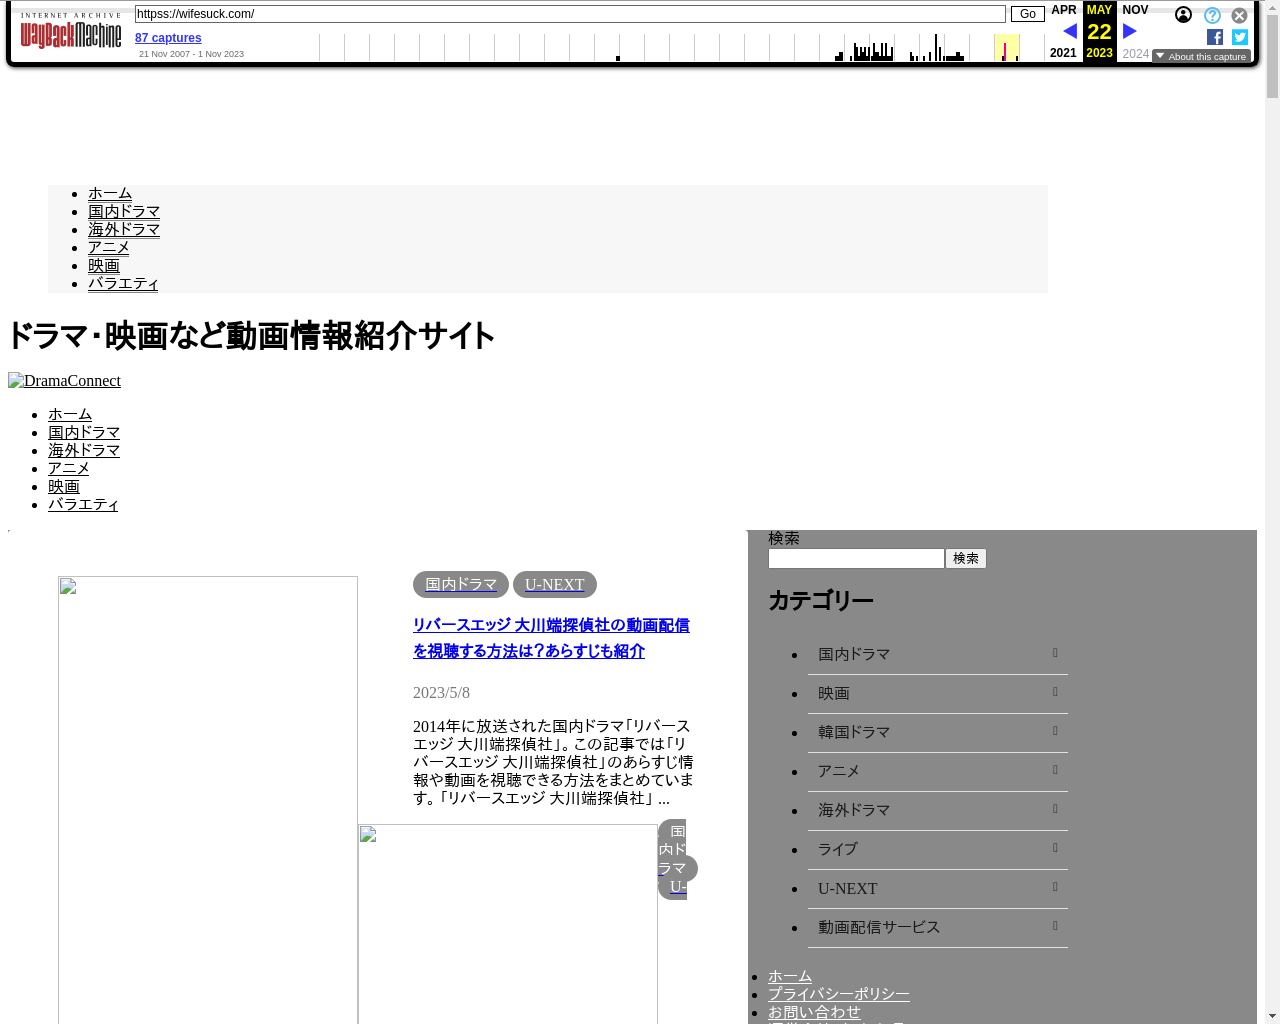Expand the 韓国ドラマ category in sidebar
This screenshot has width=1280, height=1024.
tap(1055, 731)
